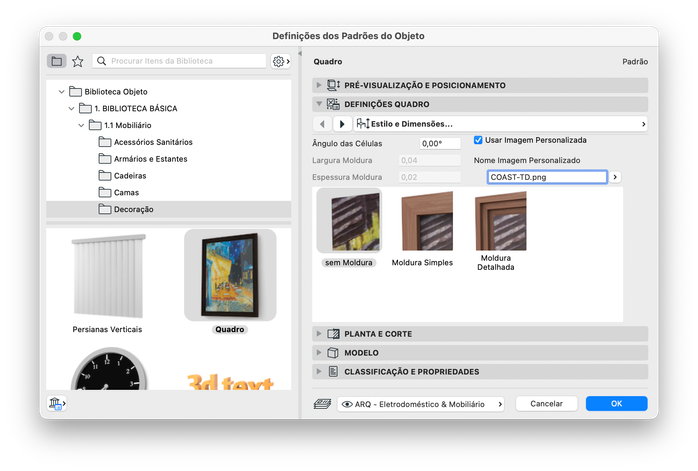Confirm with the OK button
698x471 pixels.
coord(617,404)
